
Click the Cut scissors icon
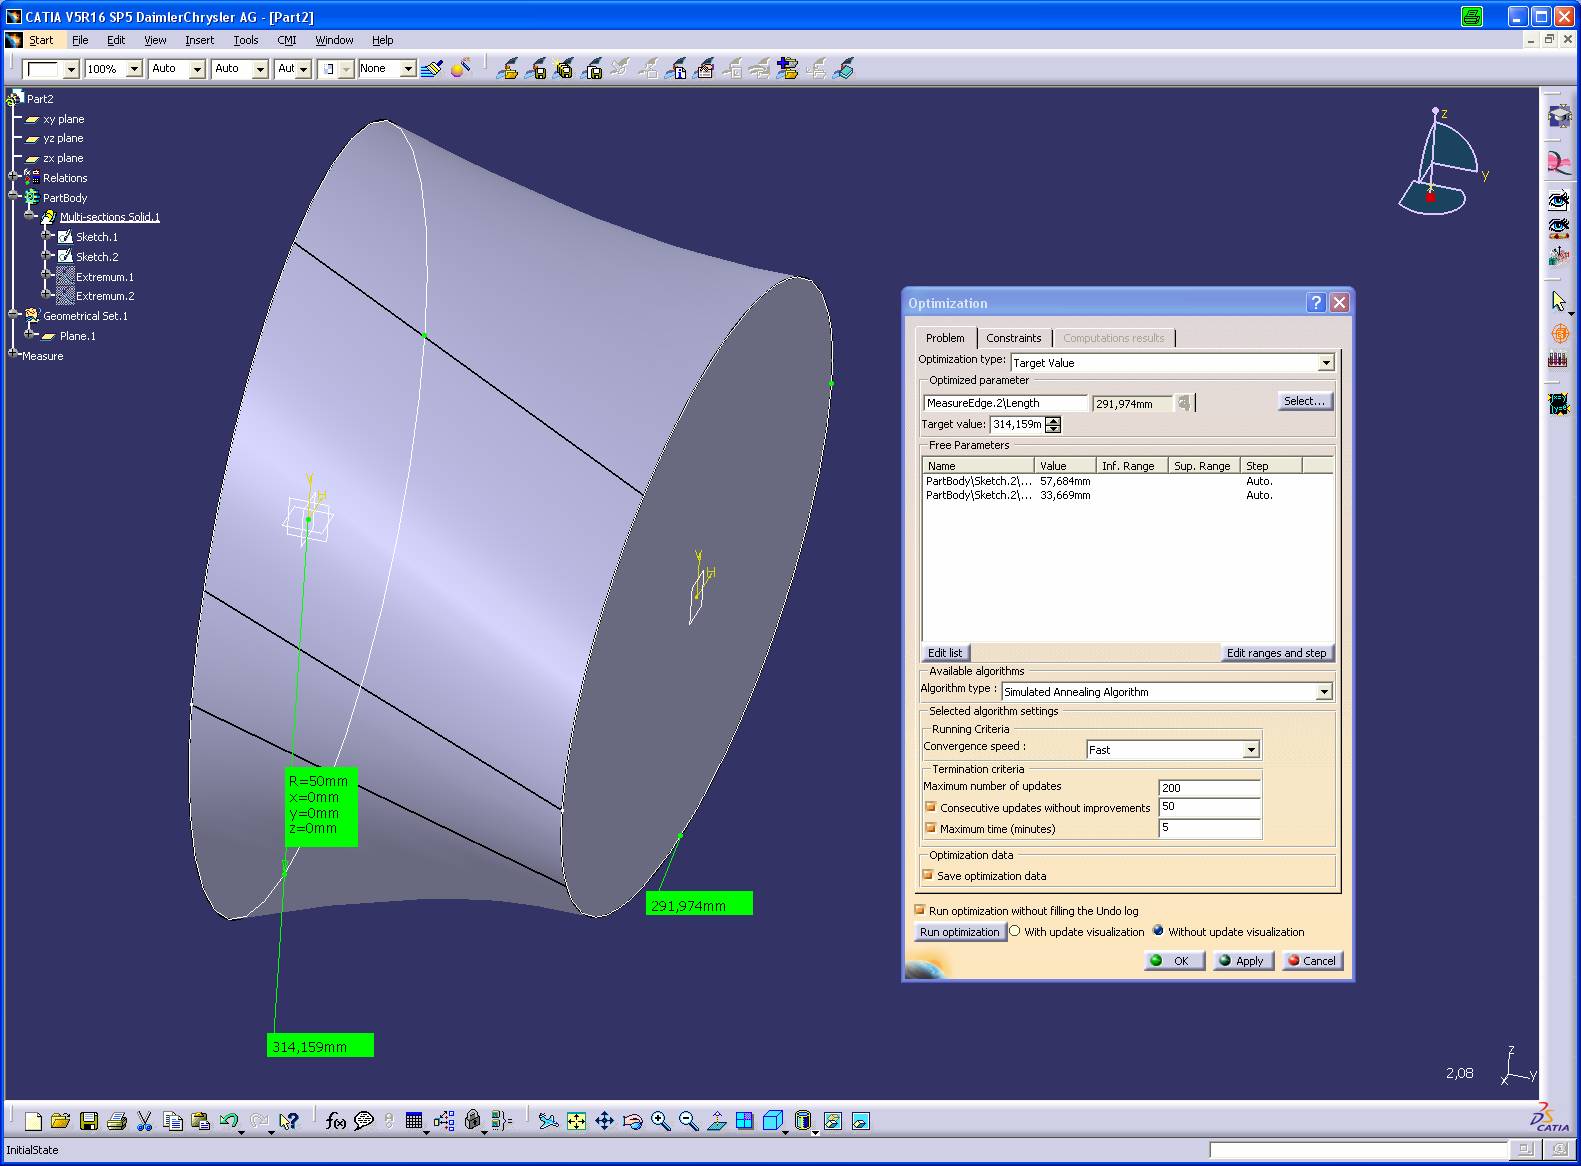click(145, 1121)
